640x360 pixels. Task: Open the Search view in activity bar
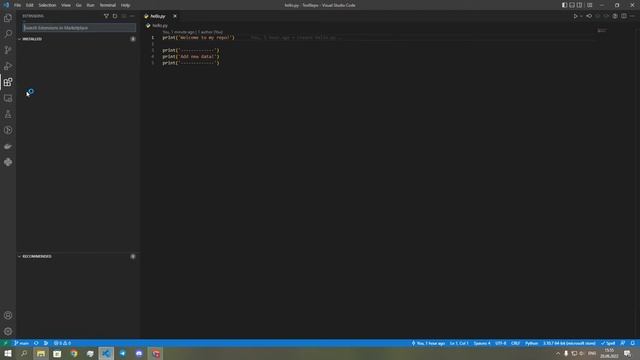coord(8,34)
